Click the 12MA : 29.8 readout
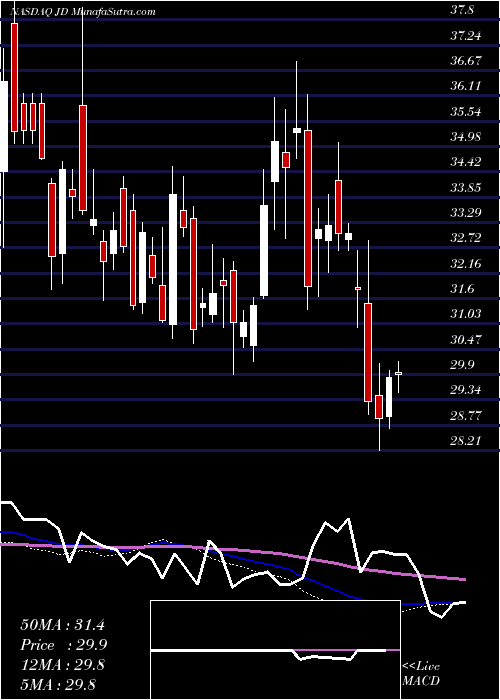 coord(62,664)
